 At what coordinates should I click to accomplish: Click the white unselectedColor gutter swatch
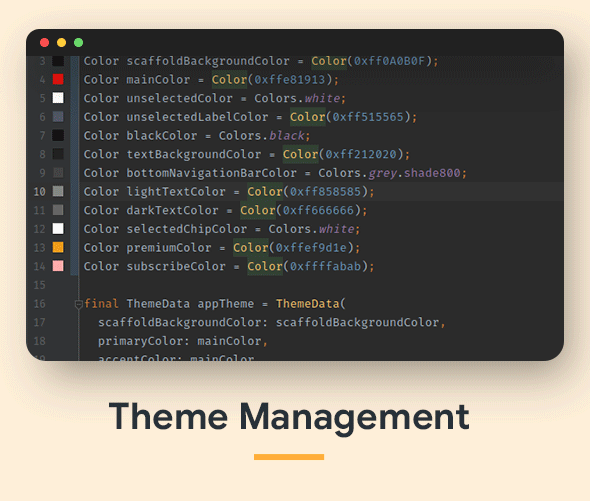[58, 98]
